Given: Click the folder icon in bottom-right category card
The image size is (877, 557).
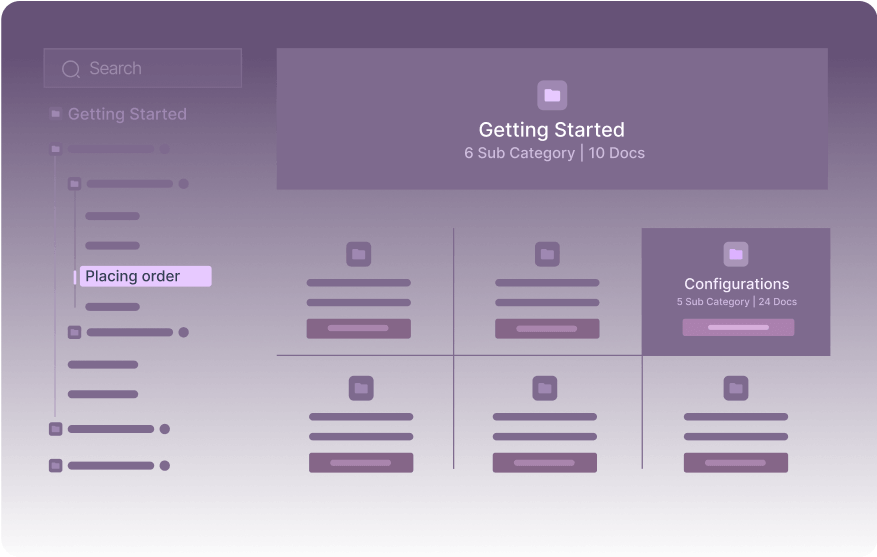Looking at the screenshot, I should tap(736, 388).
